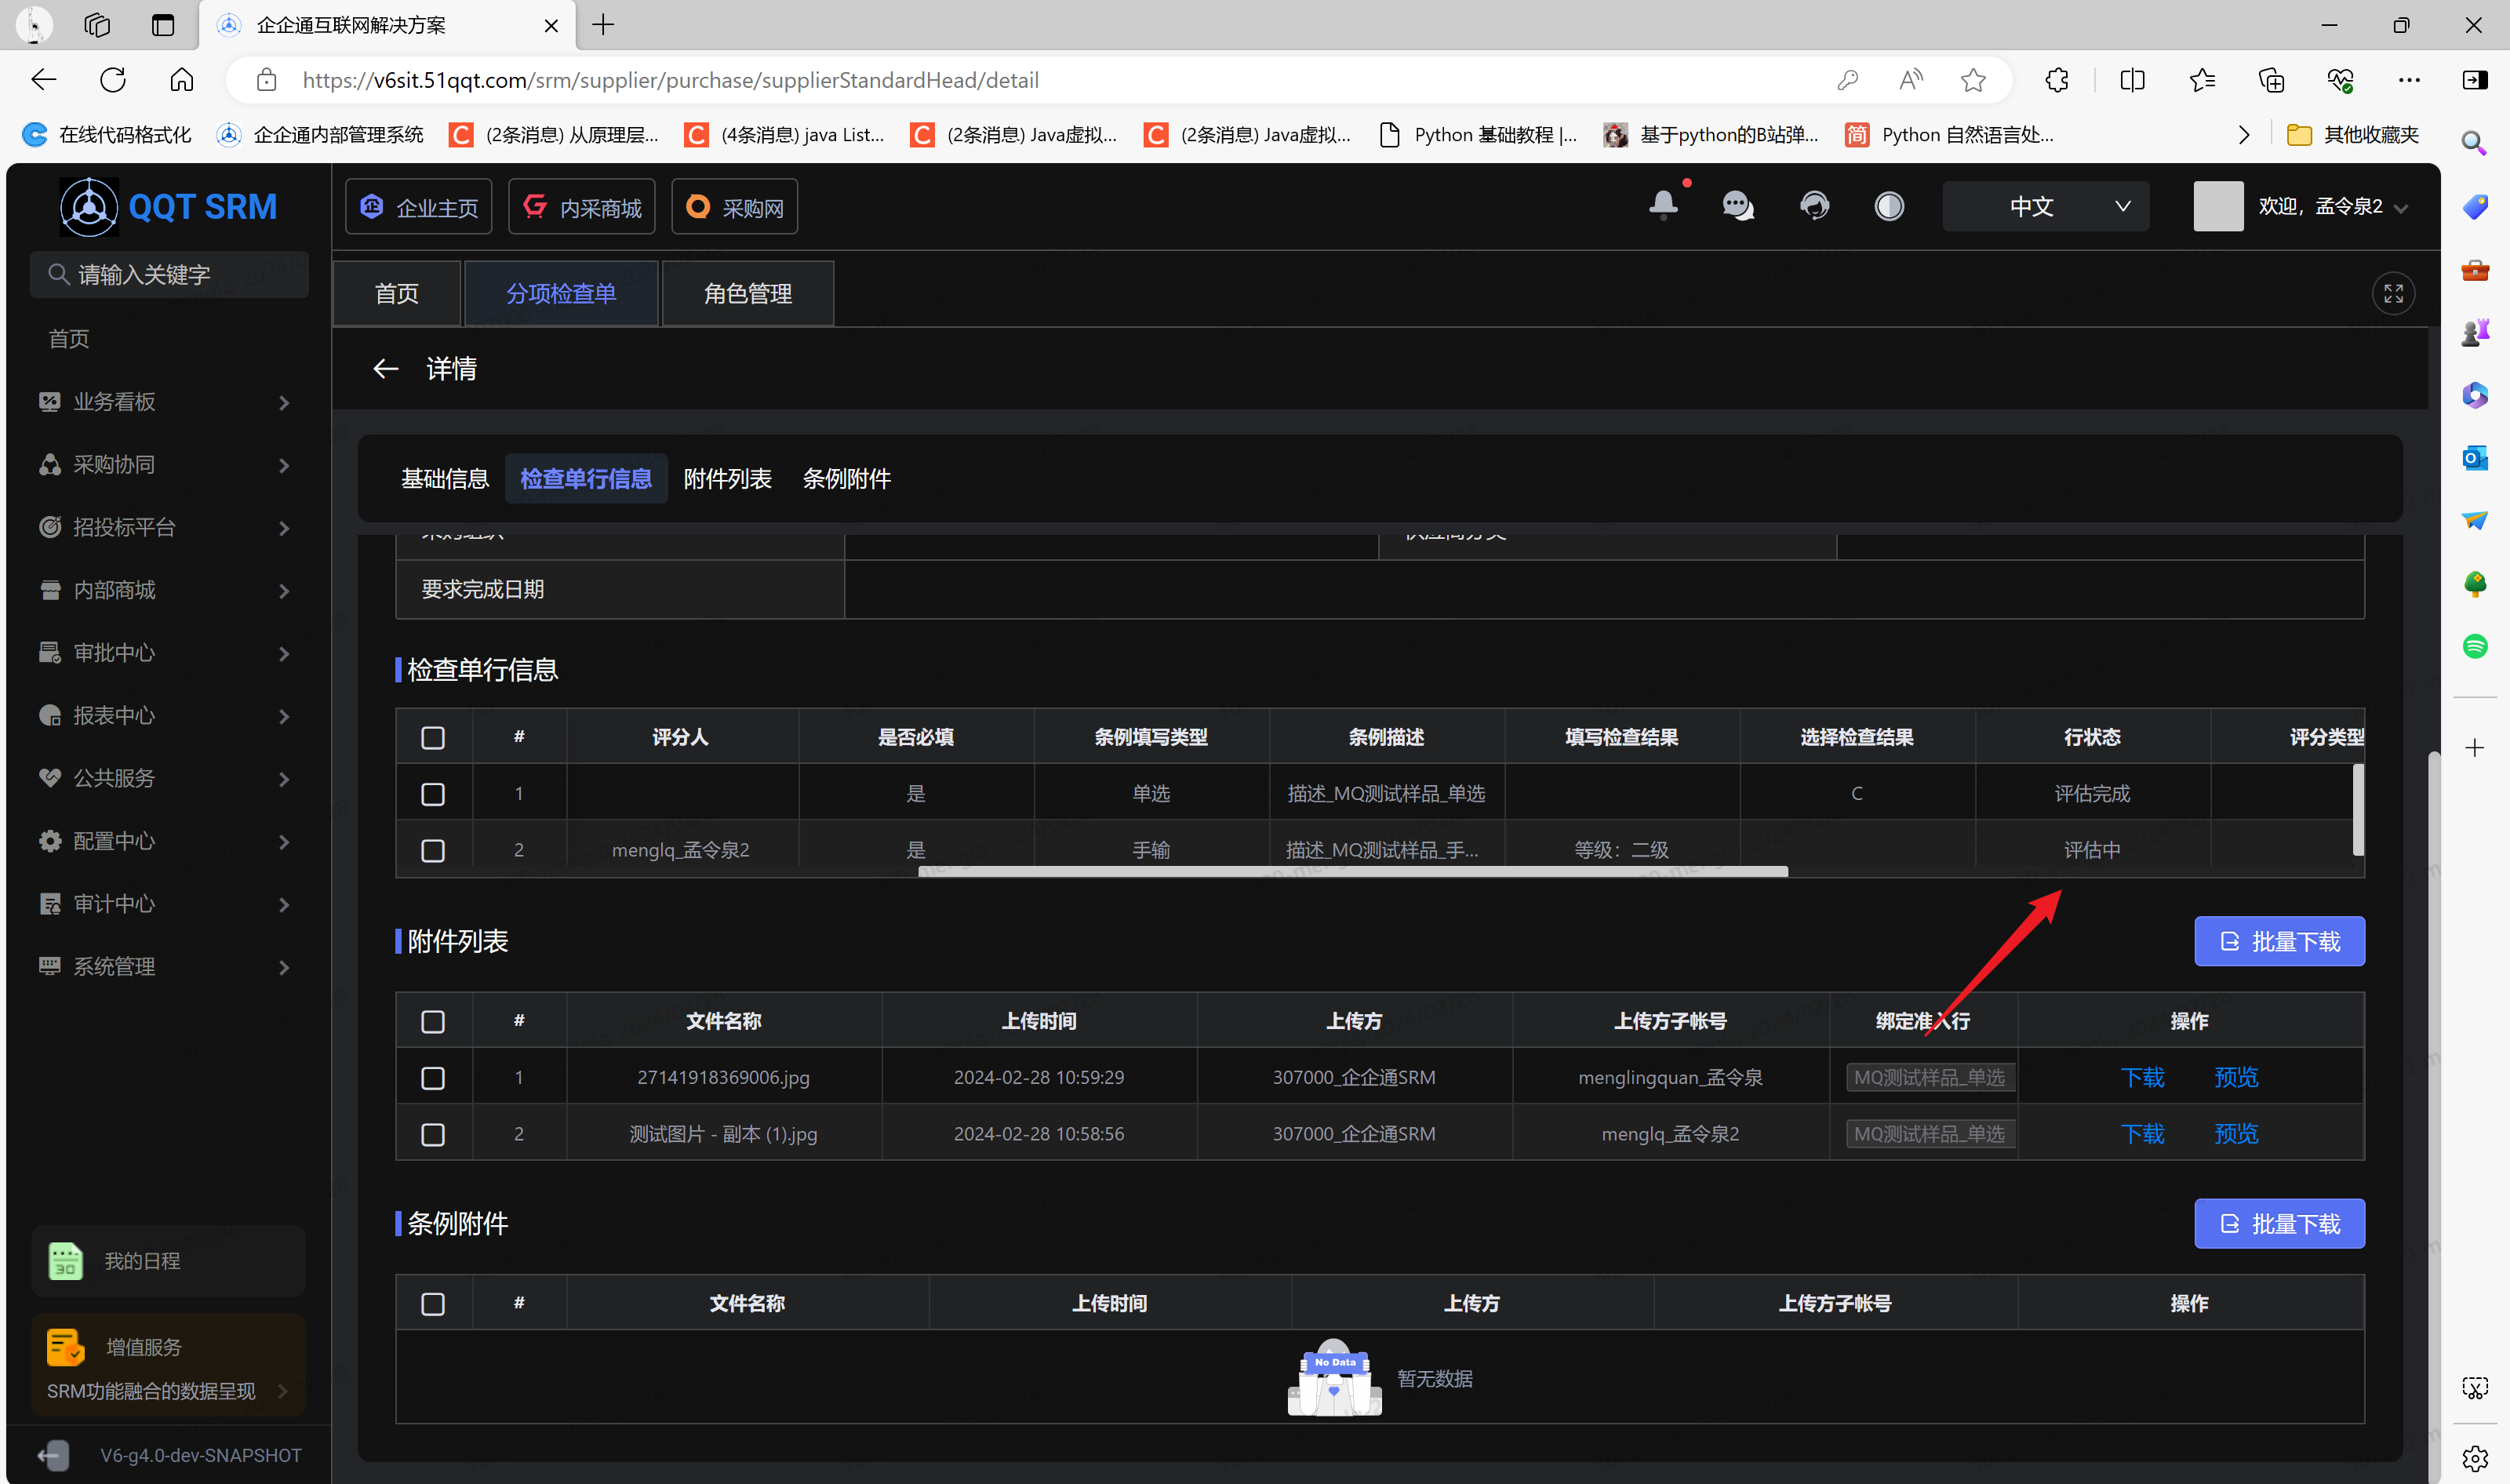
Task: Click horizontal scrollbar of 检查单行信息 table
Action: [x=1352, y=872]
